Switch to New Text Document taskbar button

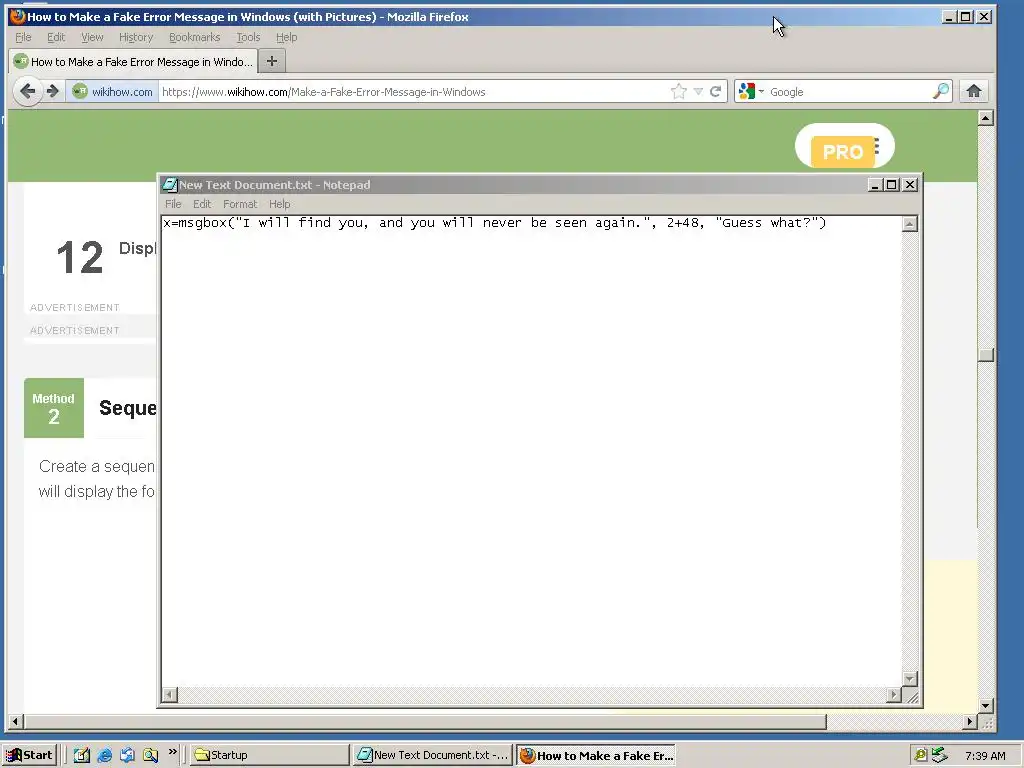433,755
